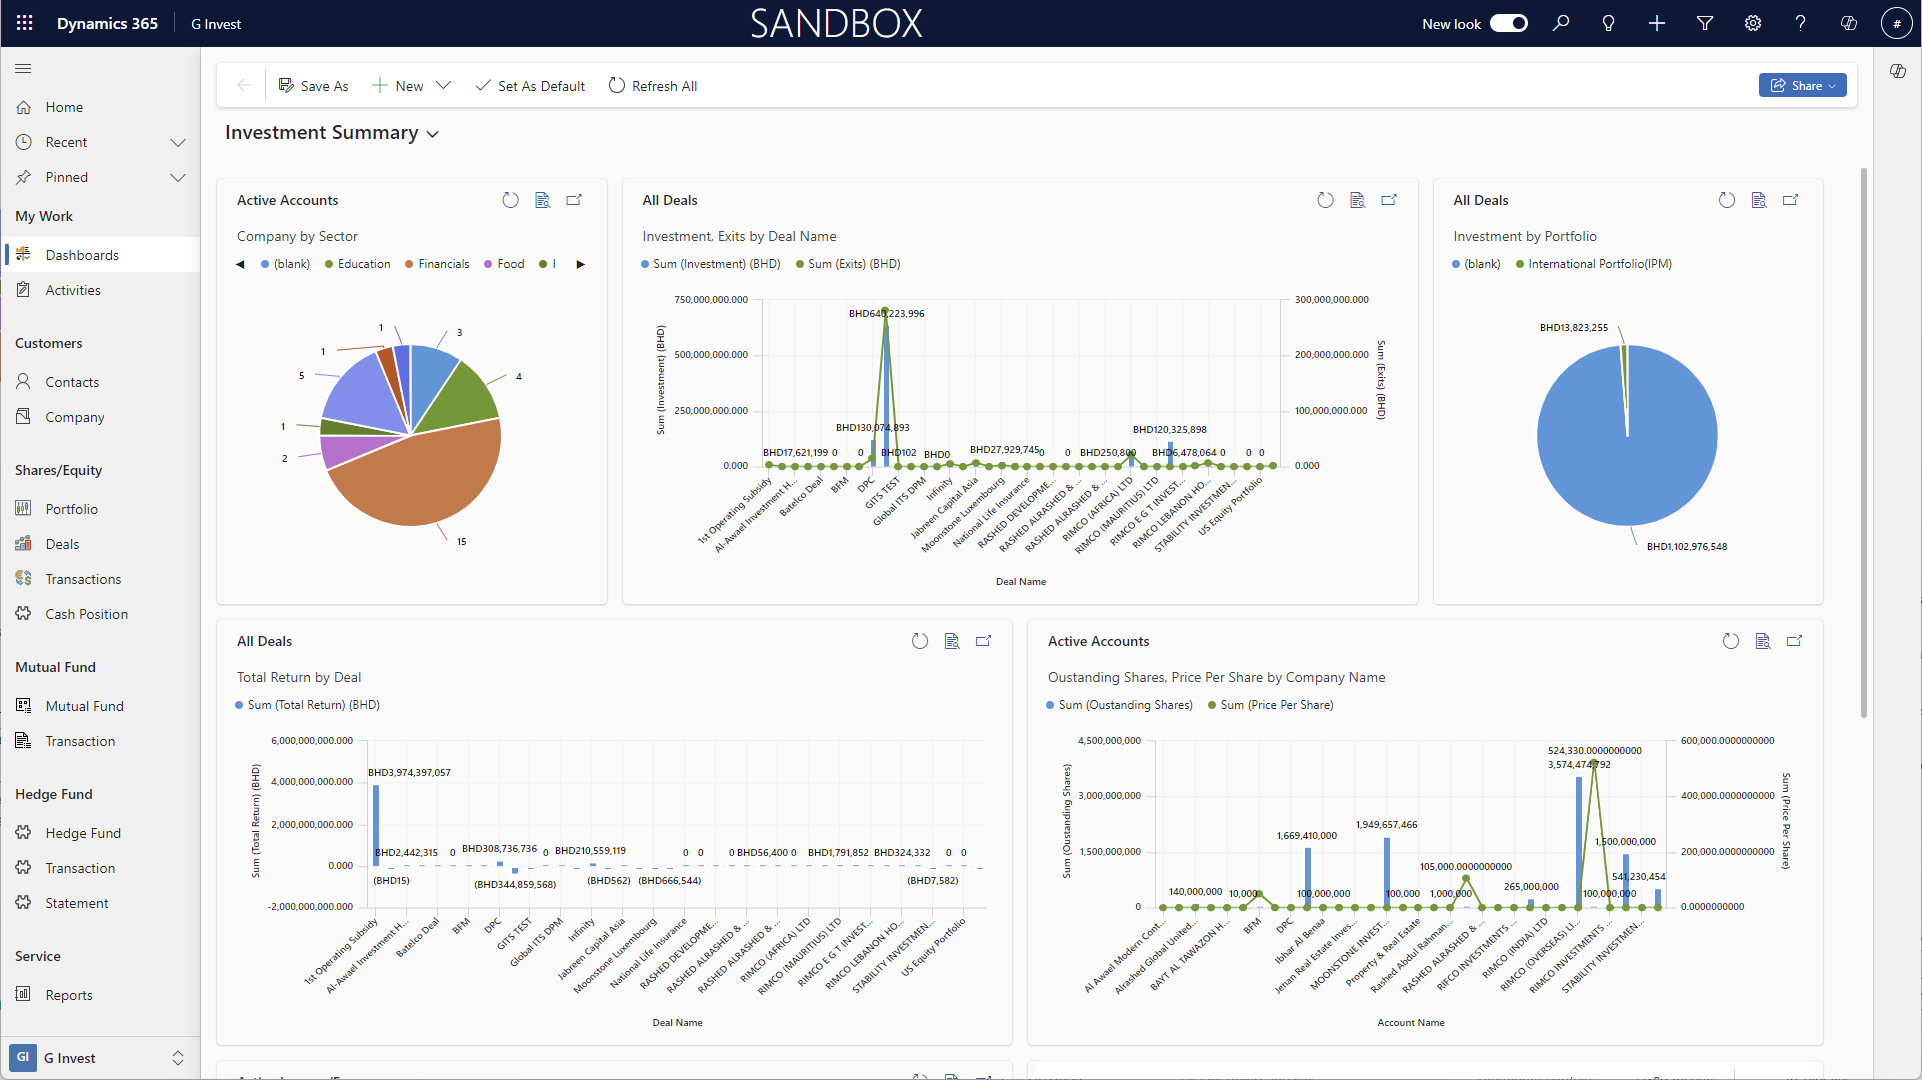Open the New button dropdown arrow
Image resolution: width=1922 pixels, height=1080 pixels.
coord(443,86)
